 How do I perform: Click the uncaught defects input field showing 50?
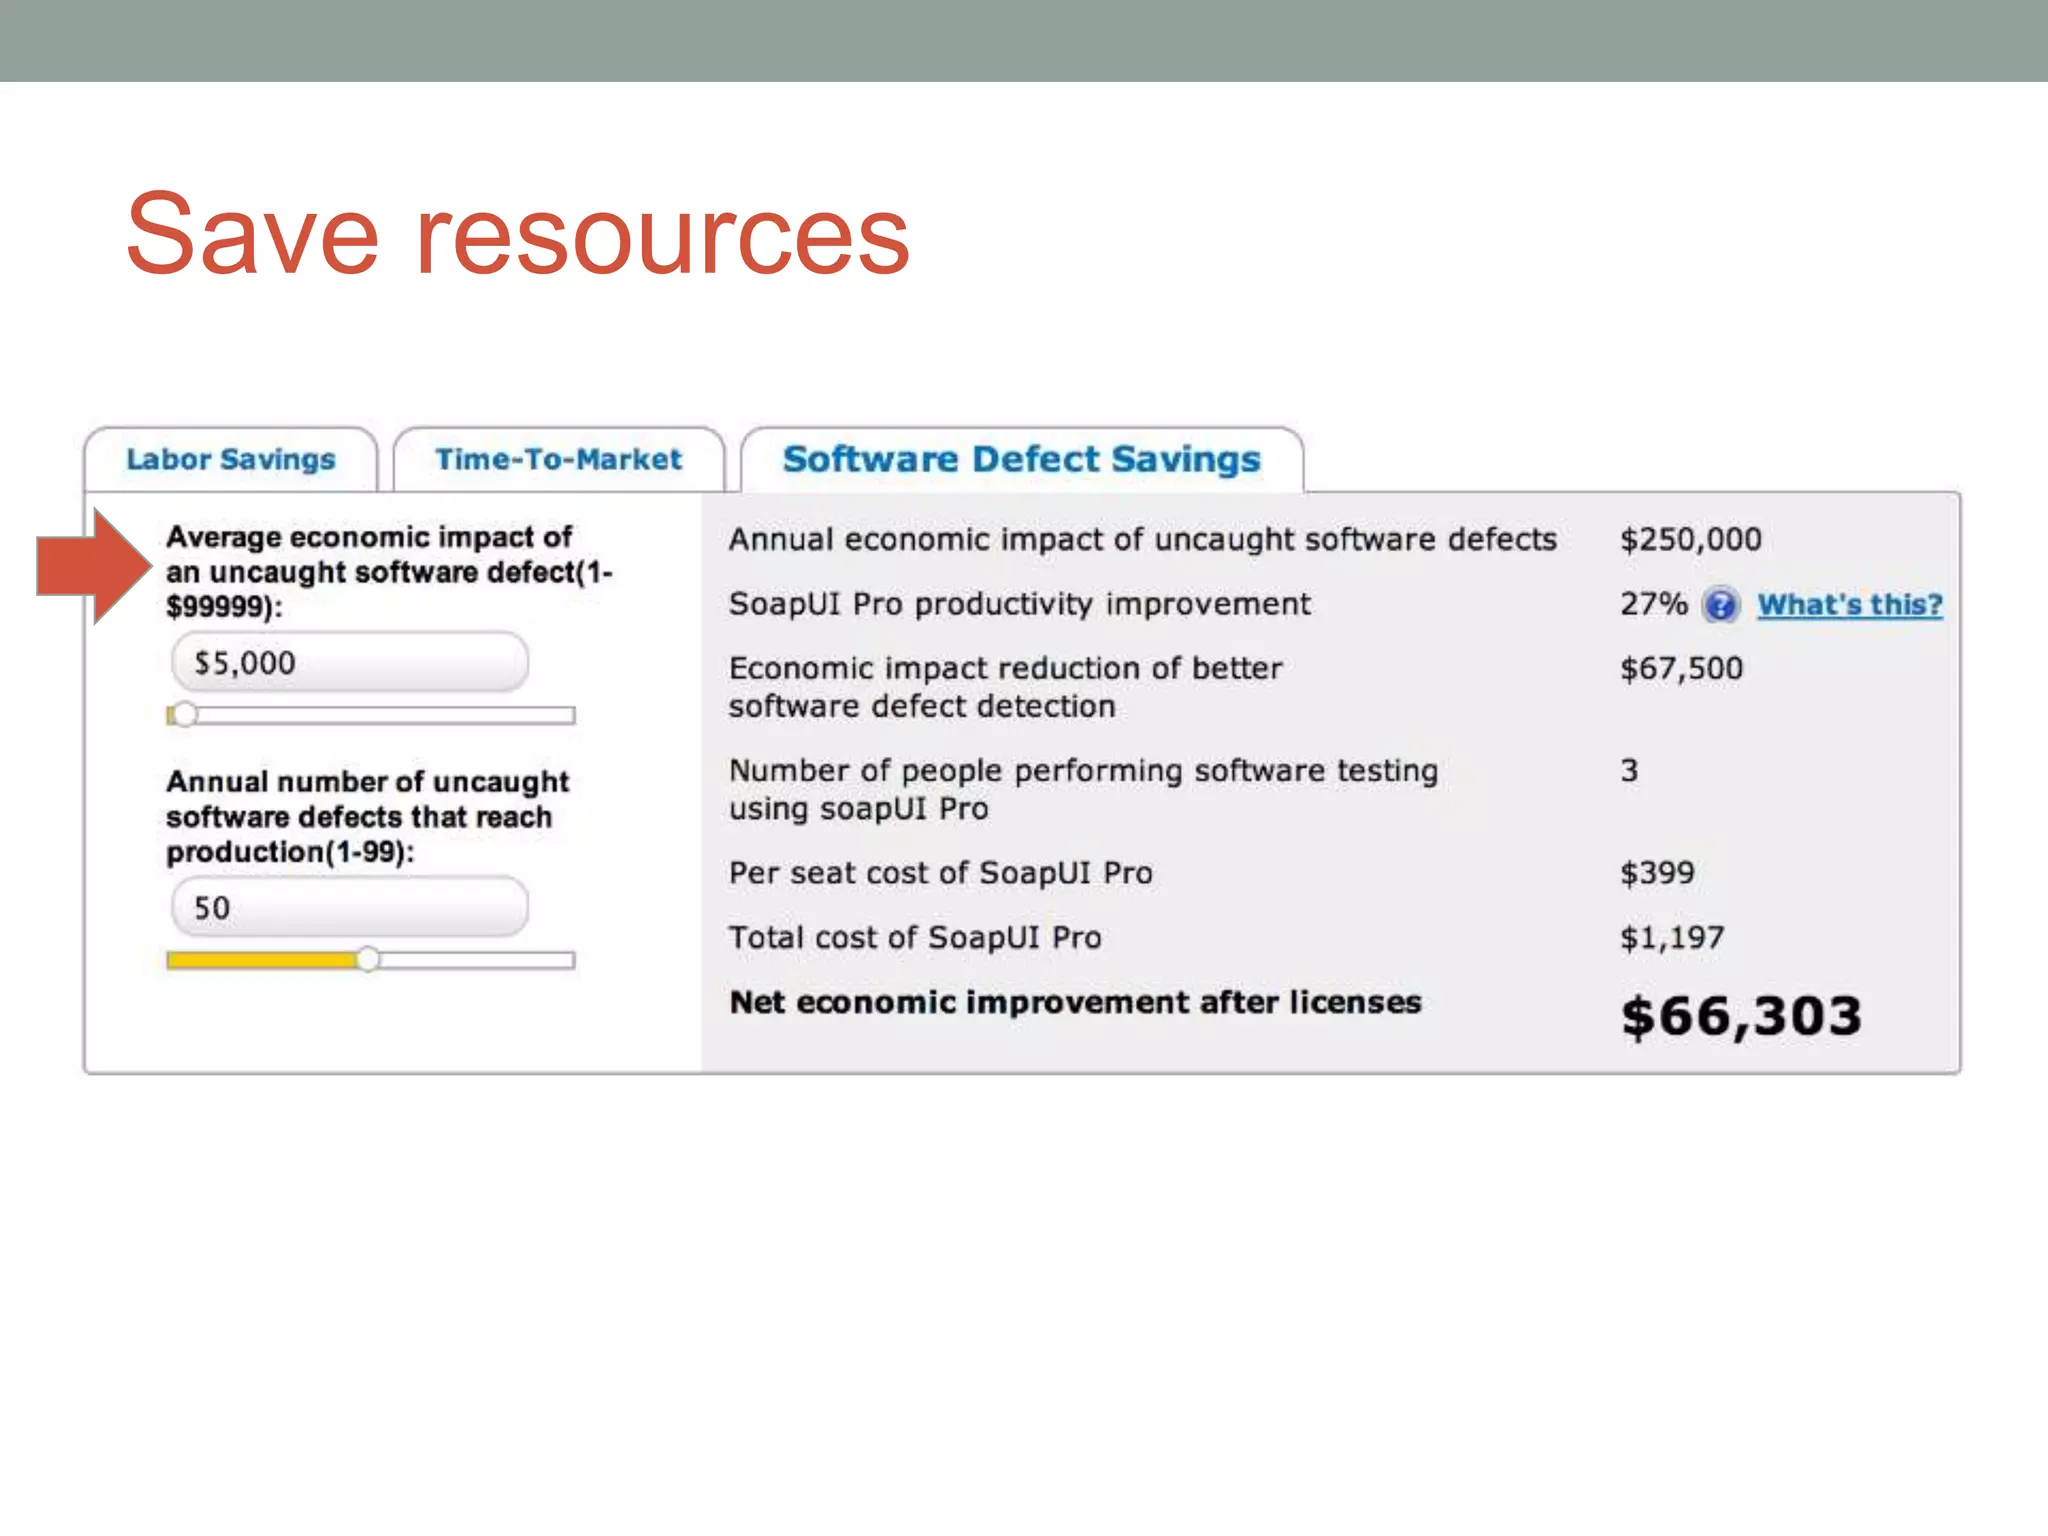[349, 907]
